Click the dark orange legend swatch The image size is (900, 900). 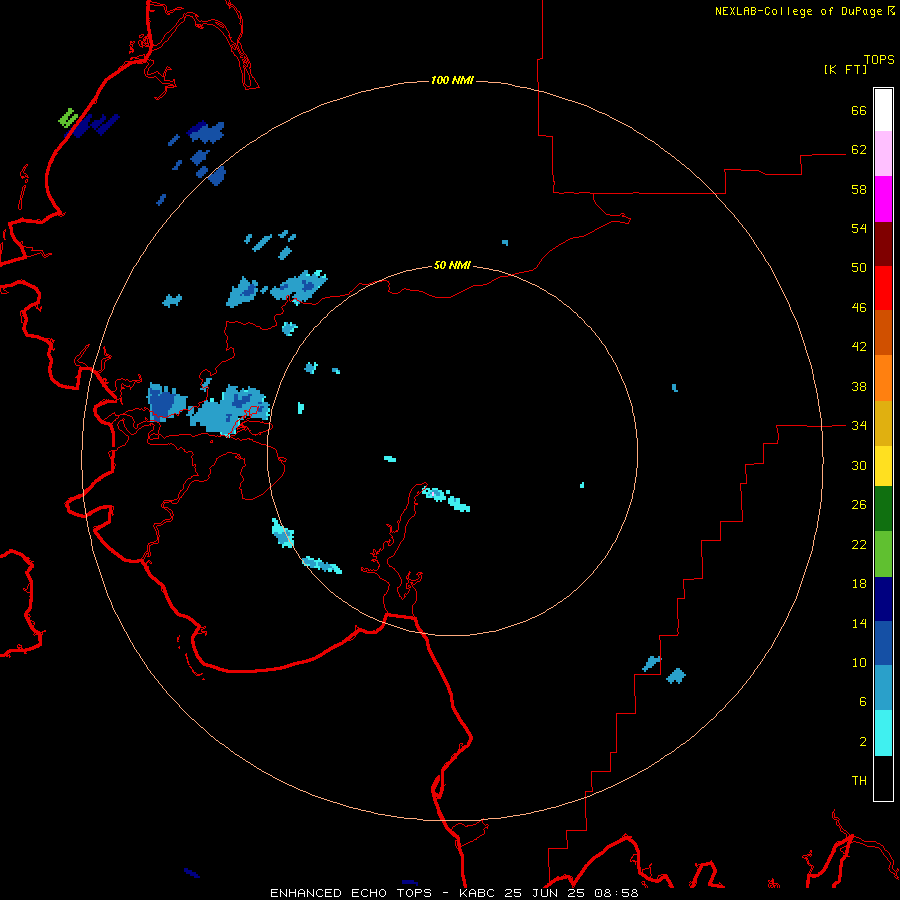(x=883, y=333)
